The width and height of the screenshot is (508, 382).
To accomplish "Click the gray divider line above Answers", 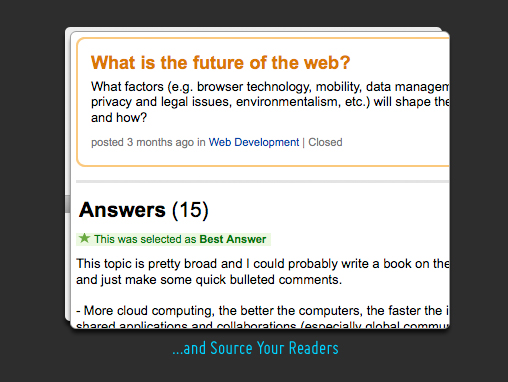I will point(262,182).
